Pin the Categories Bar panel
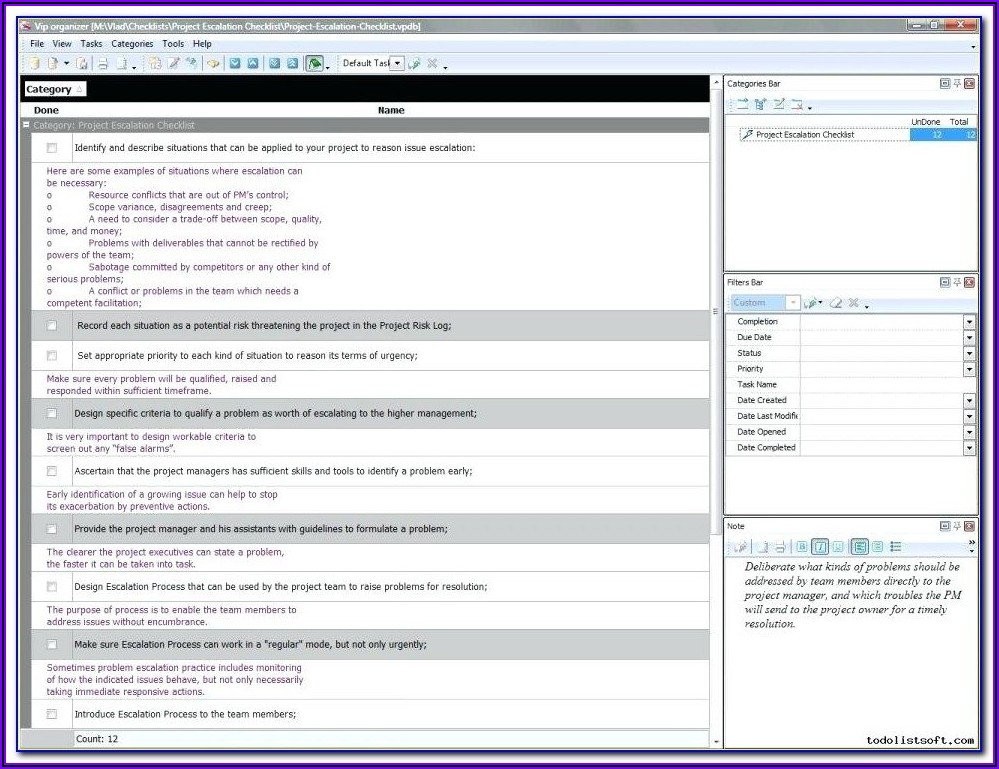The width and height of the screenshot is (999, 769). [957, 84]
